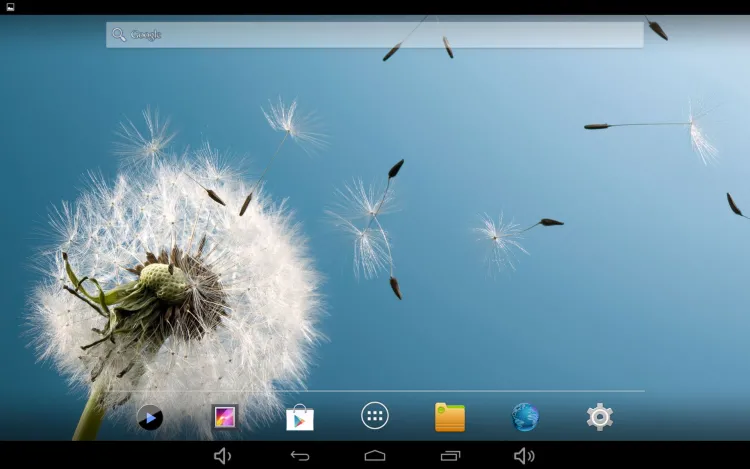Screen dimensions: 750x469
Task: Open the video player app in dock
Action: pyautogui.click(x=150, y=417)
